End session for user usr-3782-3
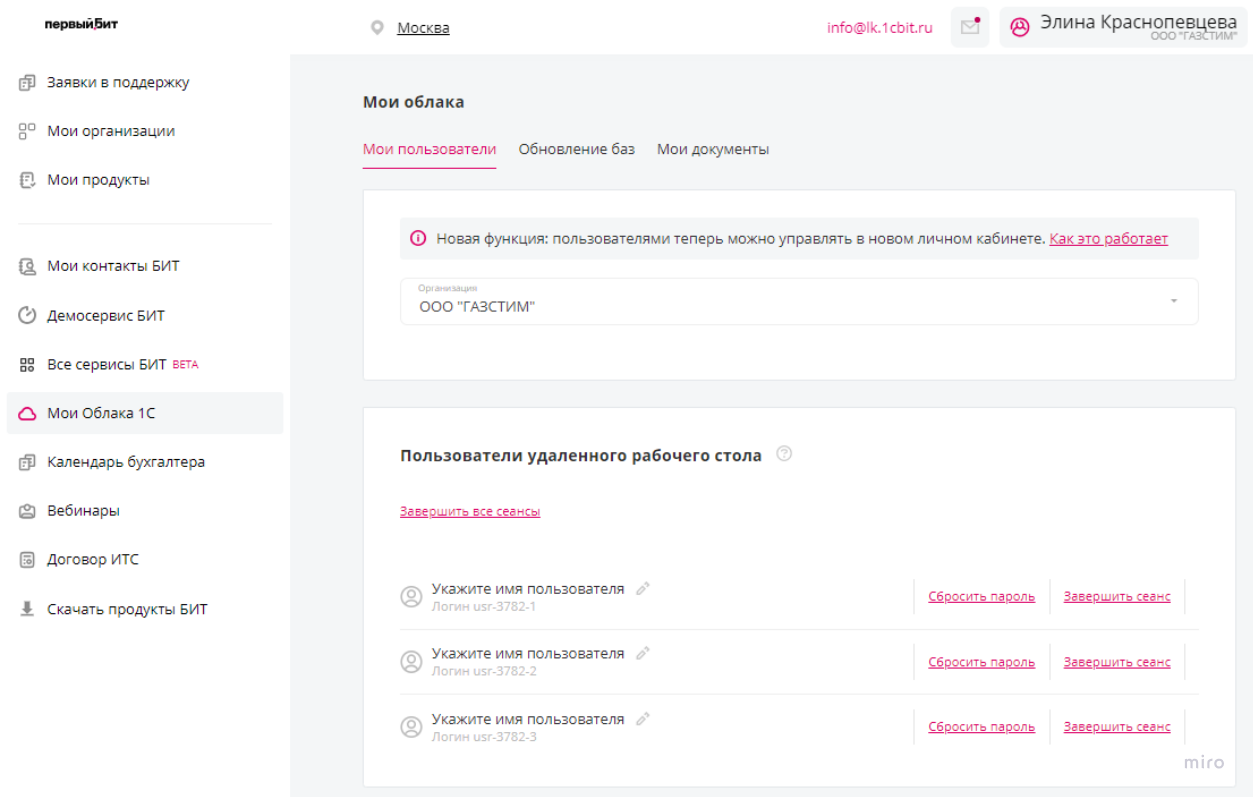Image resolution: width=1253 pixels, height=797 pixels. pos(1116,727)
